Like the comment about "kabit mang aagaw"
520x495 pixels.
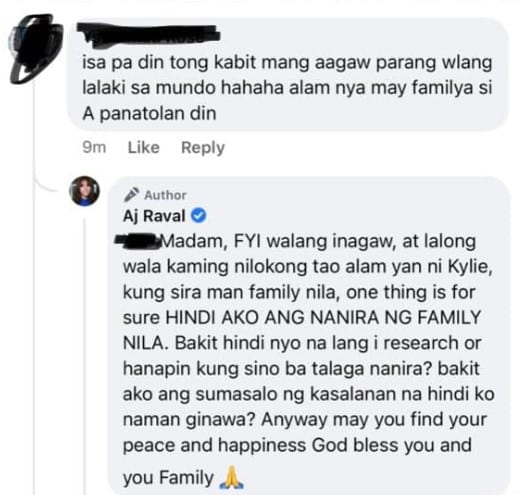(144, 147)
